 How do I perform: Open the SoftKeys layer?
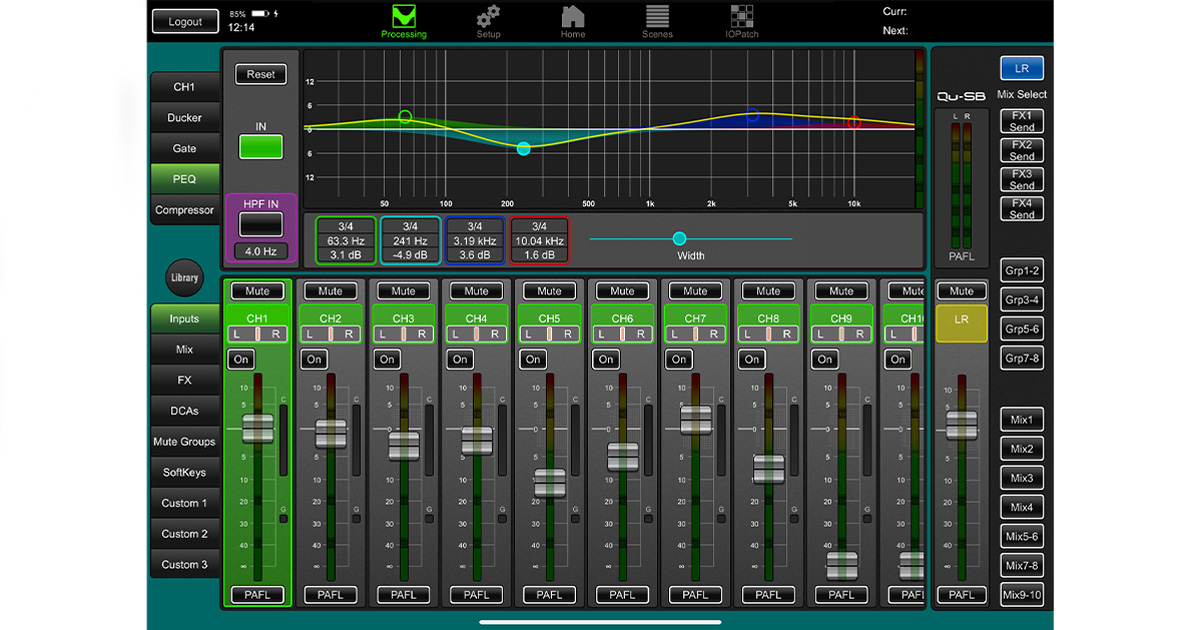(184, 473)
